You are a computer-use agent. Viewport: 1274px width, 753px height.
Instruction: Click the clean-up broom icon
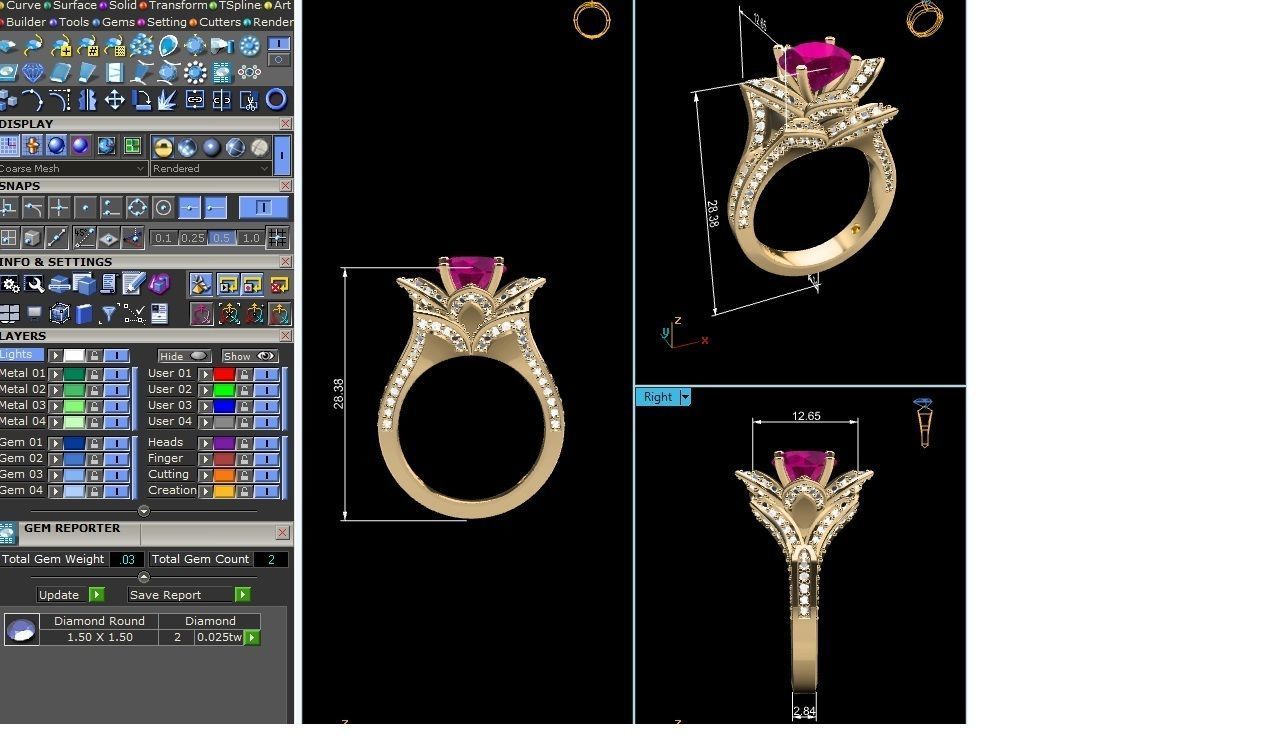pos(201,284)
